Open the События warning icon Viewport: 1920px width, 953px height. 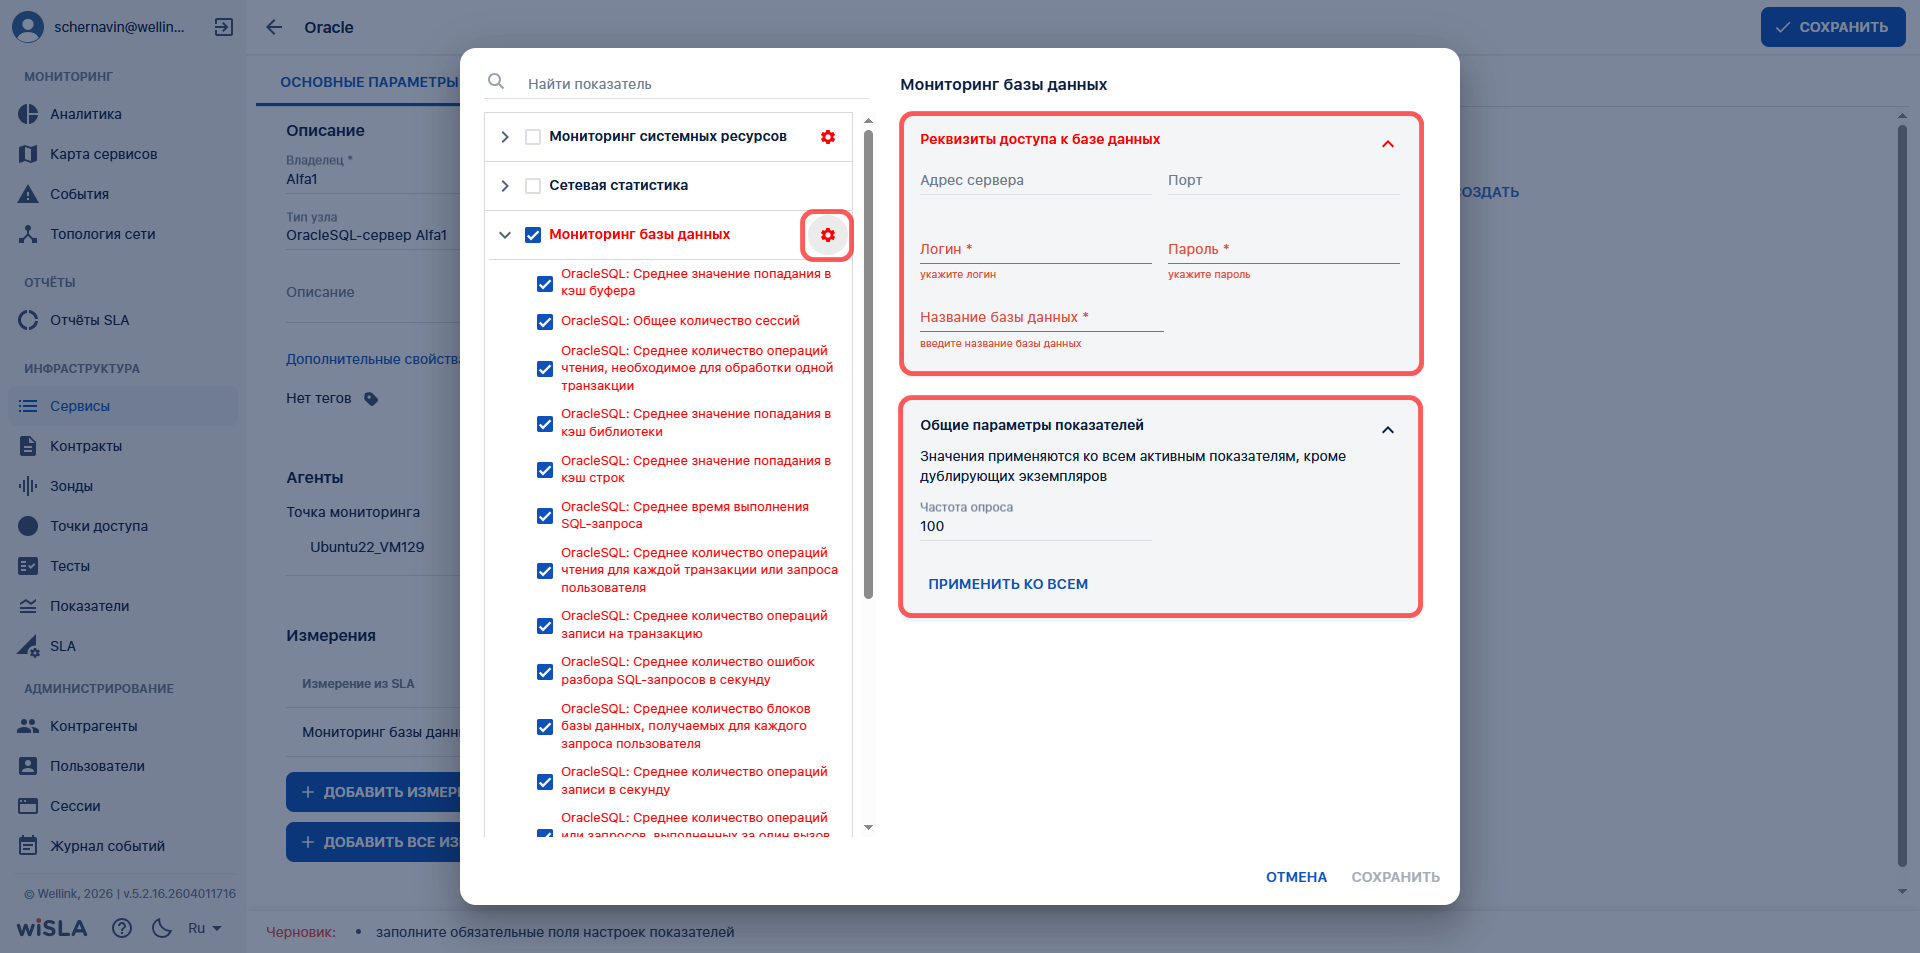point(28,194)
